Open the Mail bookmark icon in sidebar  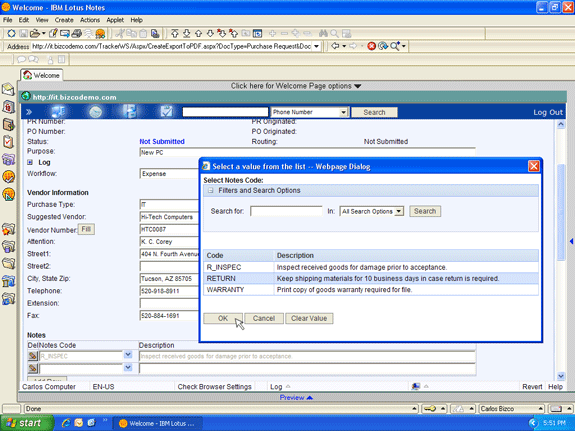click(8, 89)
